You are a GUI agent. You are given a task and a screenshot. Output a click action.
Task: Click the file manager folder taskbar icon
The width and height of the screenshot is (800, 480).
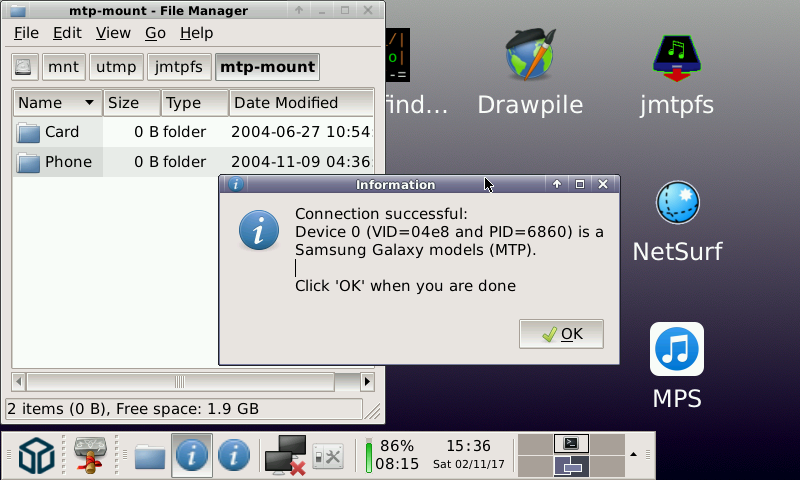point(149,456)
